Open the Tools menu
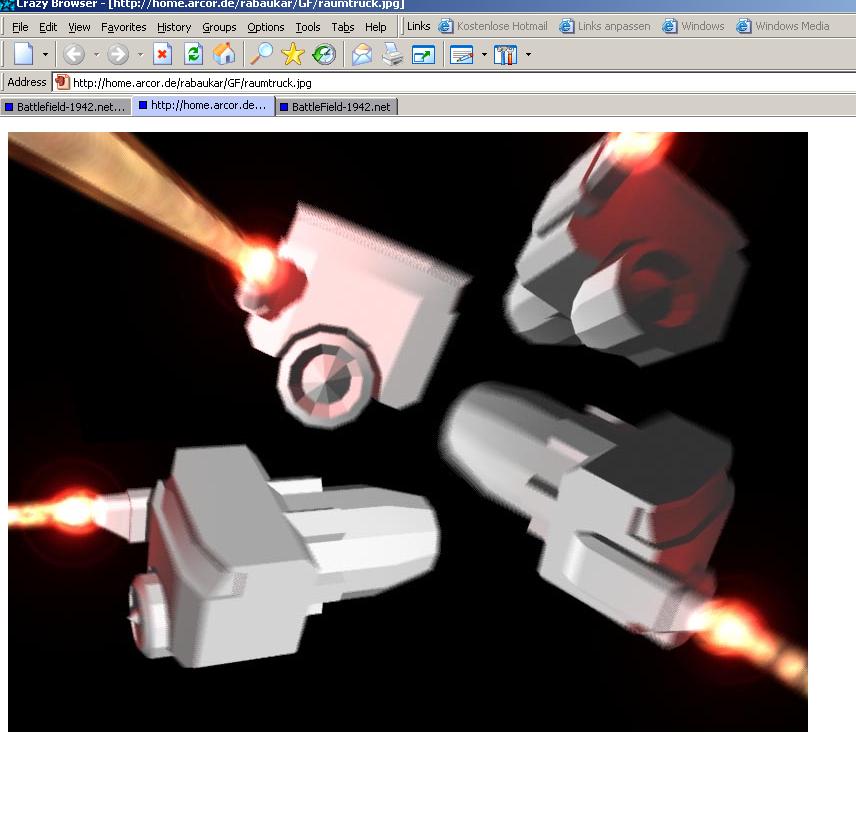The width and height of the screenshot is (856, 834). point(308,27)
